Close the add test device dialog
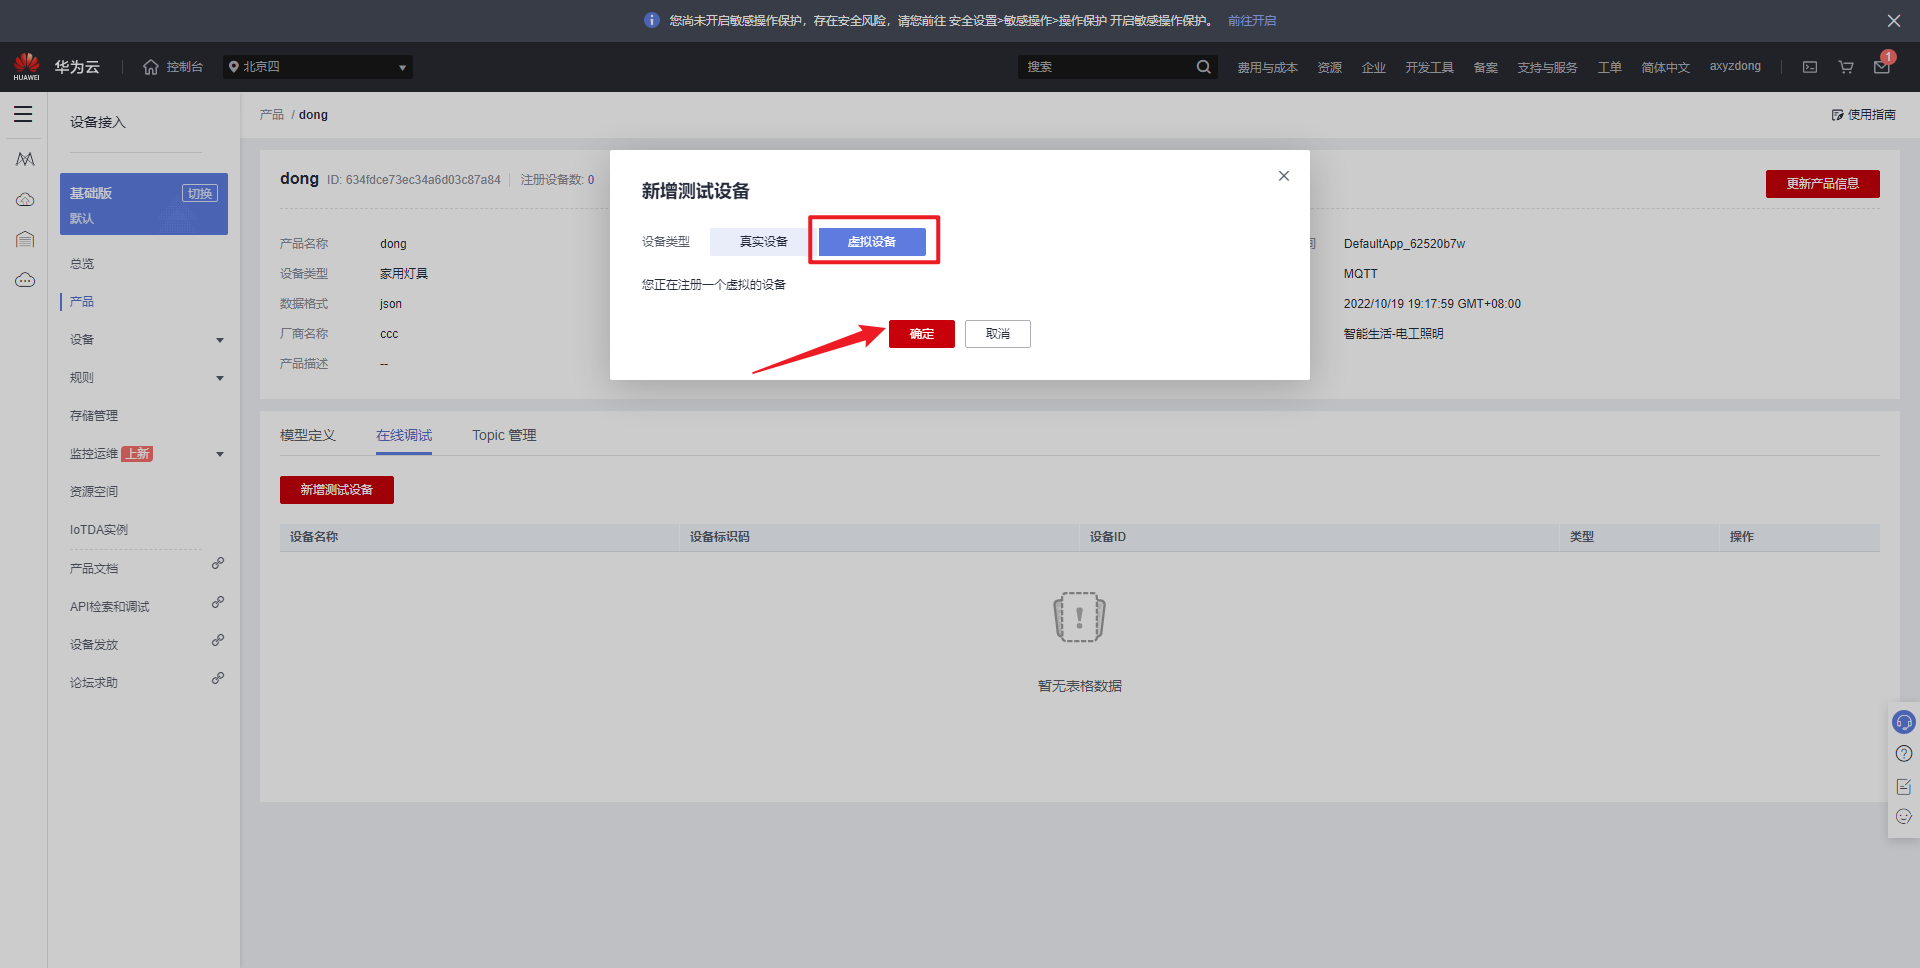This screenshot has height=968, width=1920. (1284, 176)
